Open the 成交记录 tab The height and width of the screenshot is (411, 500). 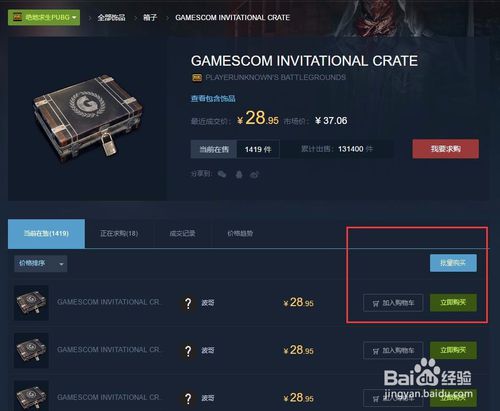coord(182,233)
